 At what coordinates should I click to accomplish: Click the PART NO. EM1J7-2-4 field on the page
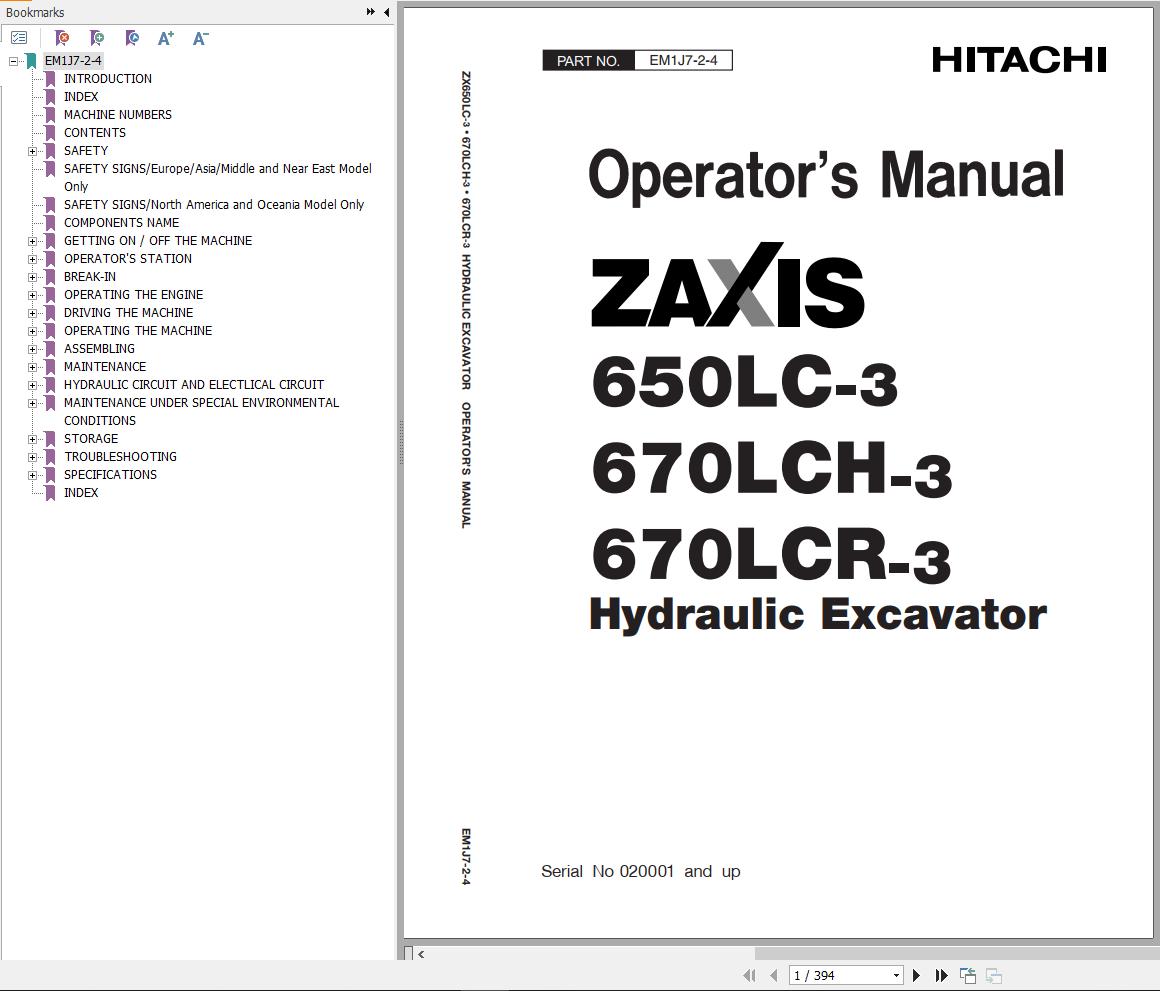(x=638, y=61)
